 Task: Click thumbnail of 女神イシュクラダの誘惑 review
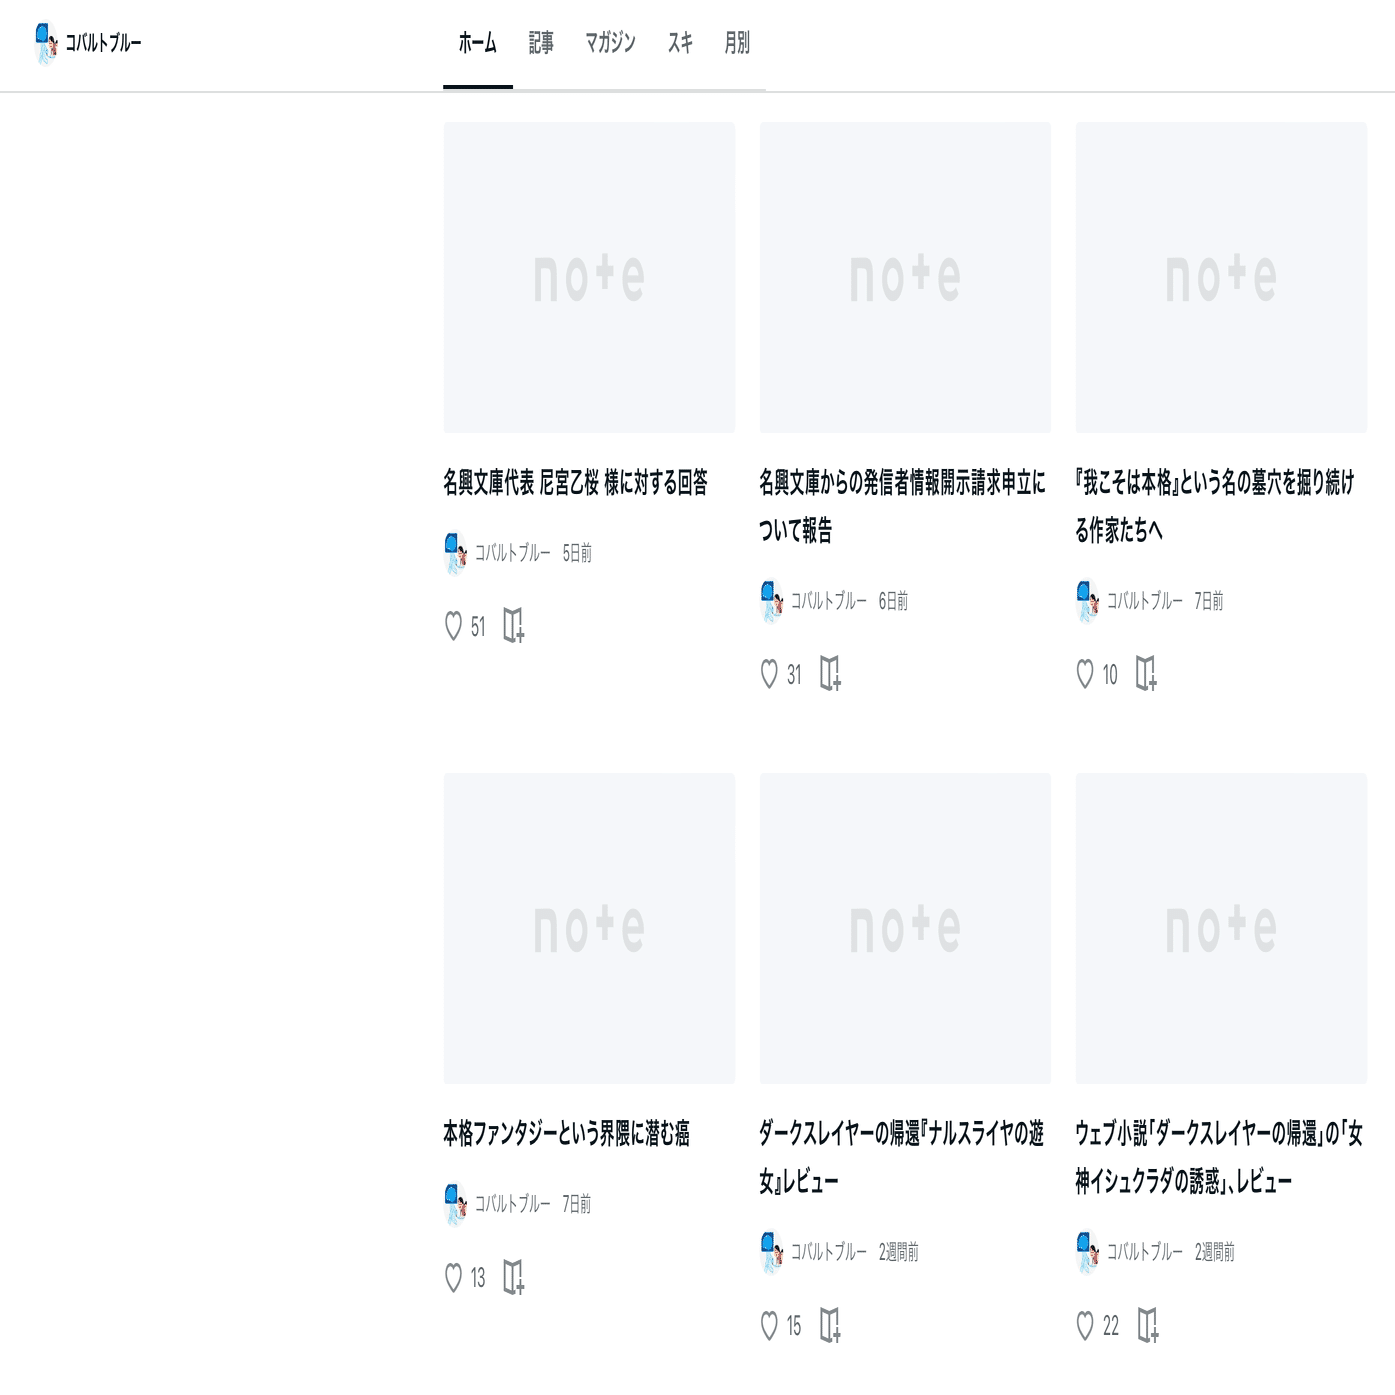tap(1221, 929)
